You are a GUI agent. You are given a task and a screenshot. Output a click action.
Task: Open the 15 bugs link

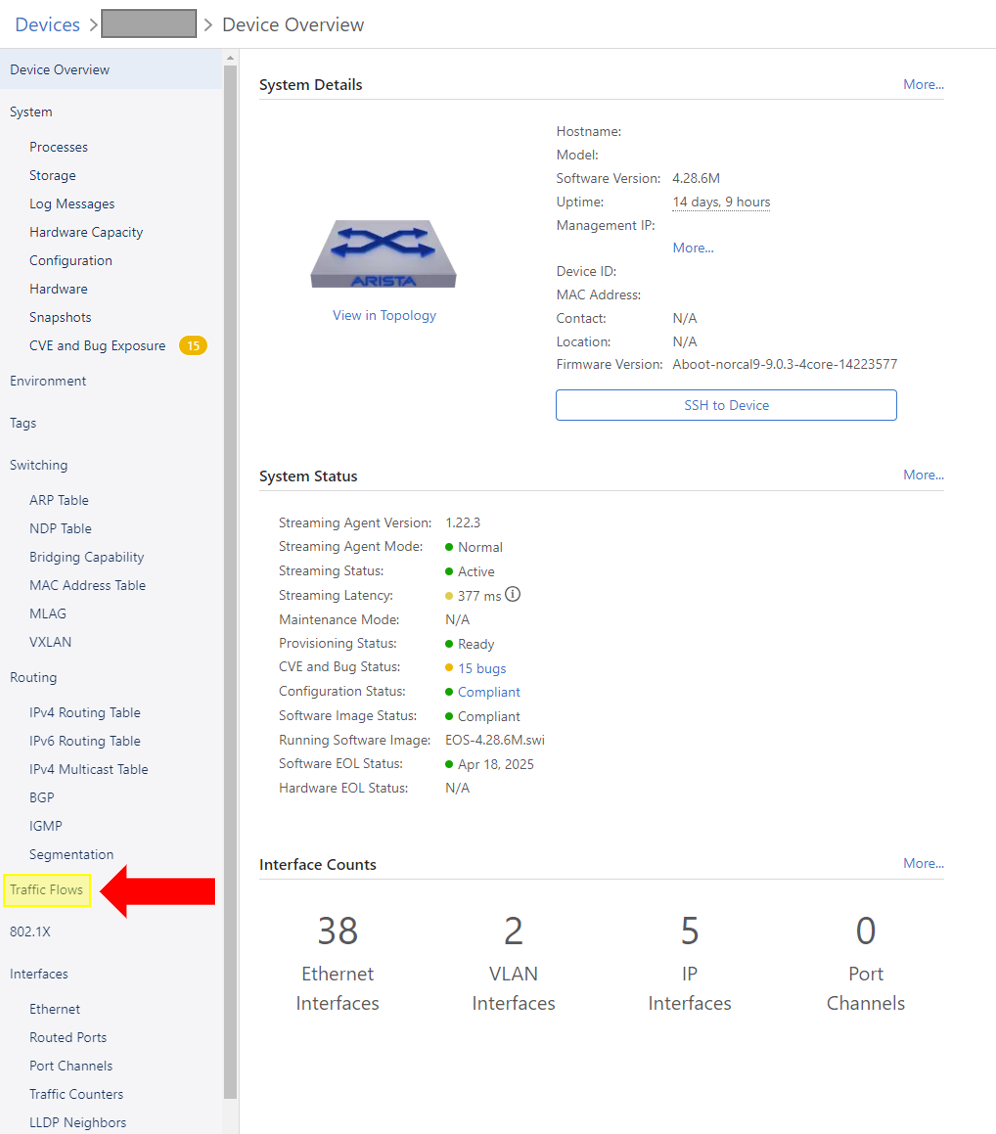click(481, 667)
